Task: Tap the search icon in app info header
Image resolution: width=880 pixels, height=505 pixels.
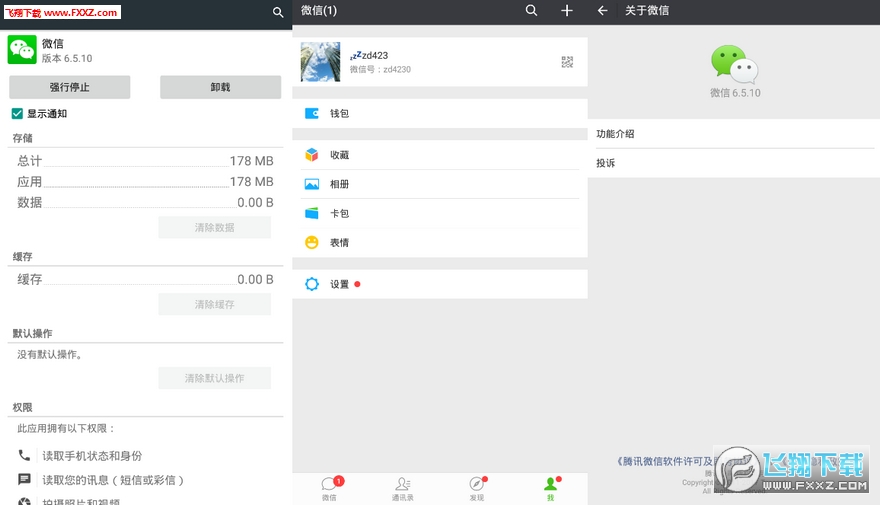Action: point(278,12)
